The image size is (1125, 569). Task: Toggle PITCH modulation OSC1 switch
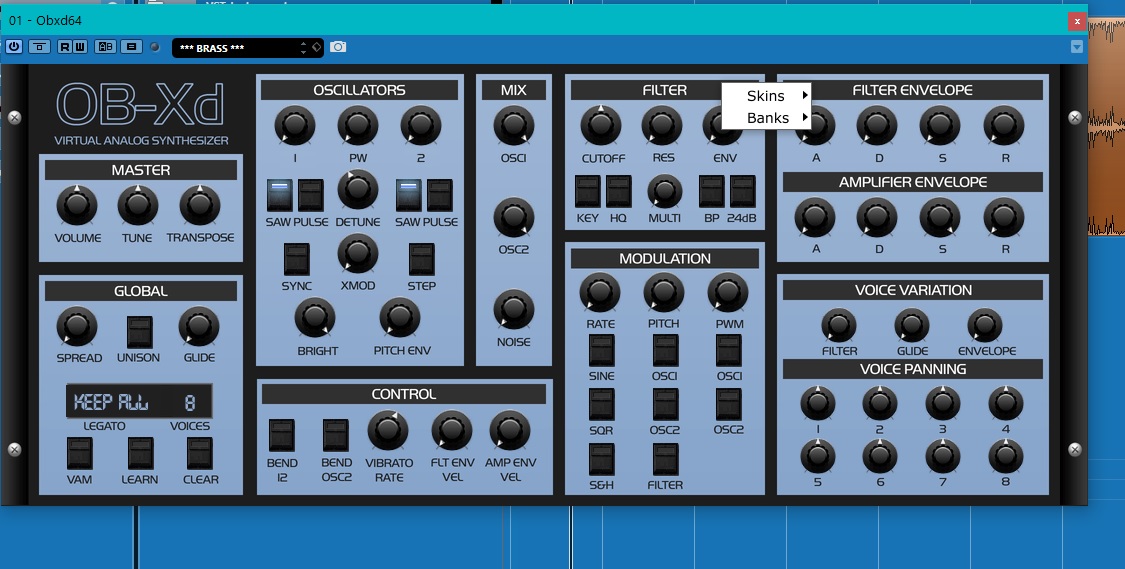click(665, 350)
